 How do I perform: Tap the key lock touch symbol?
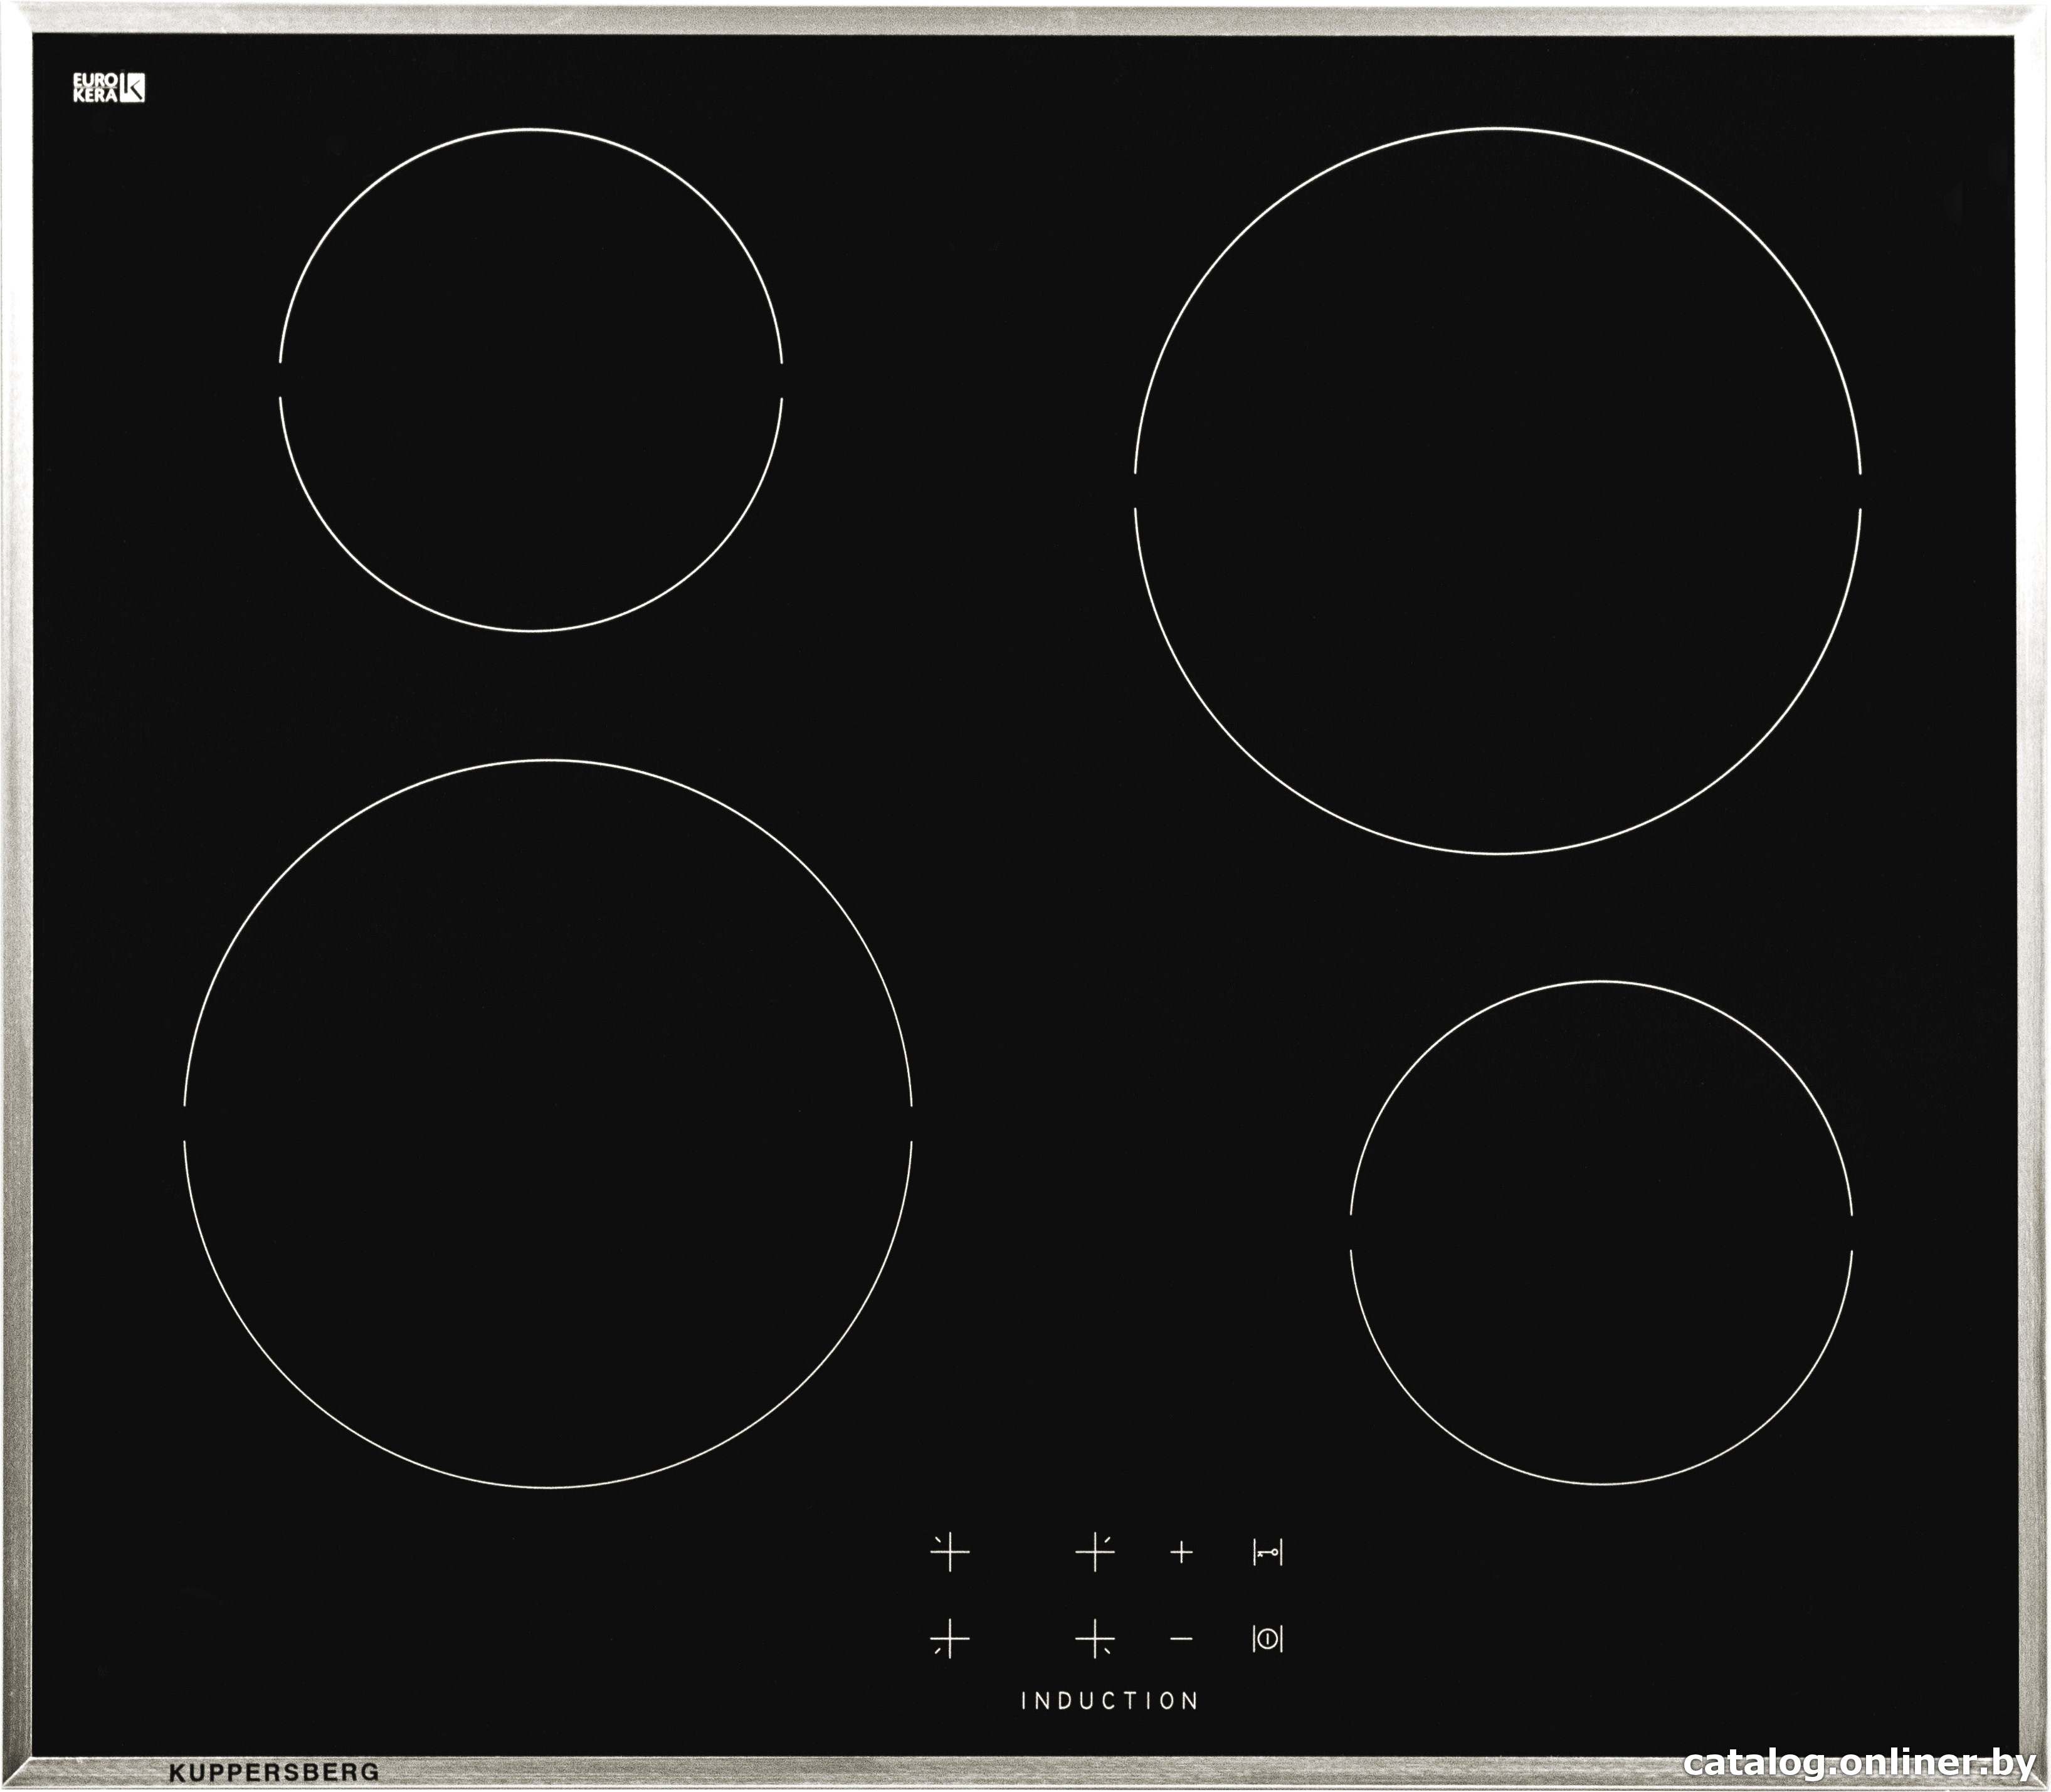point(1267,1553)
